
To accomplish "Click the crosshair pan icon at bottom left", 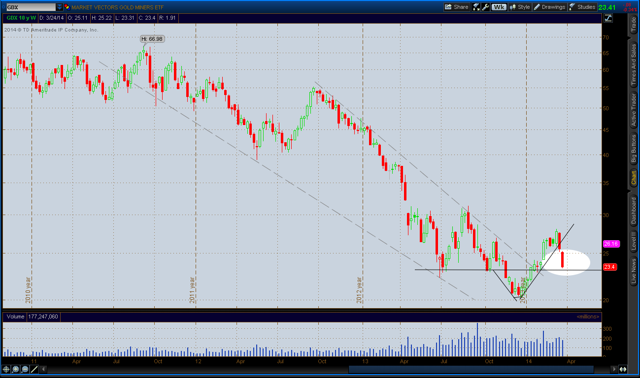I will point(6,369).
